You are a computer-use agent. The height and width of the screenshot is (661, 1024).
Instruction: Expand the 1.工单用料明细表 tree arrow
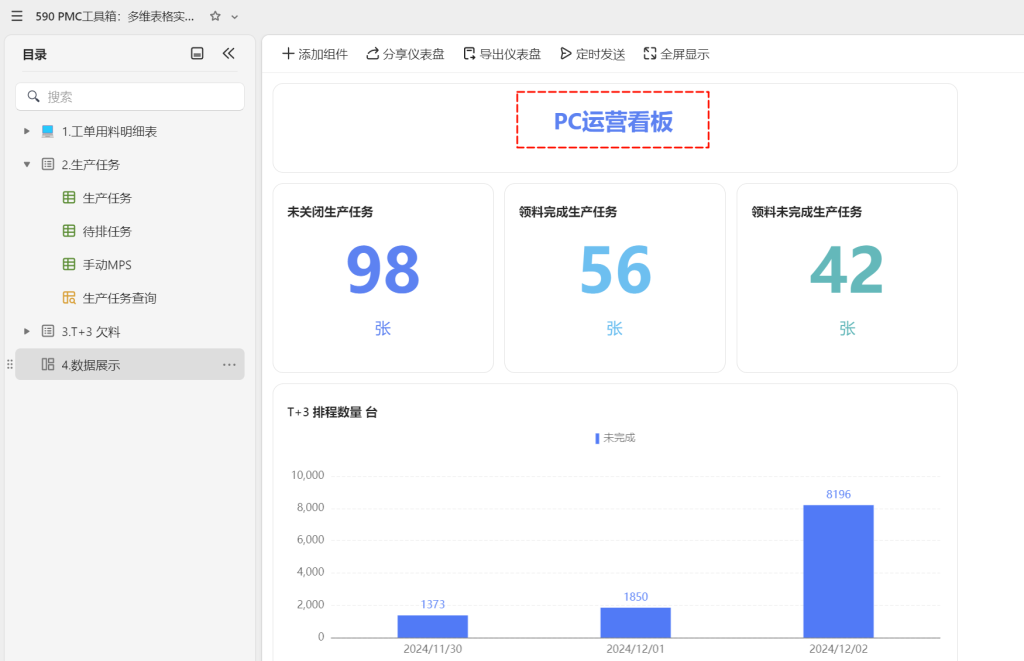point(27,131)
